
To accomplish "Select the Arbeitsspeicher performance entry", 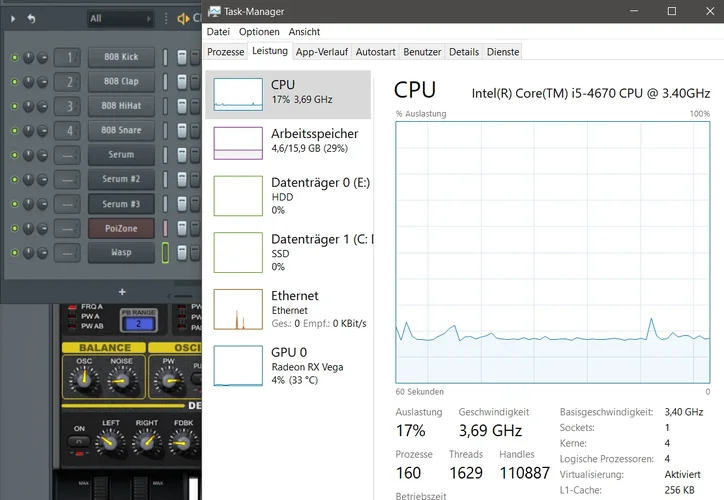I will [x=288, y=143].
